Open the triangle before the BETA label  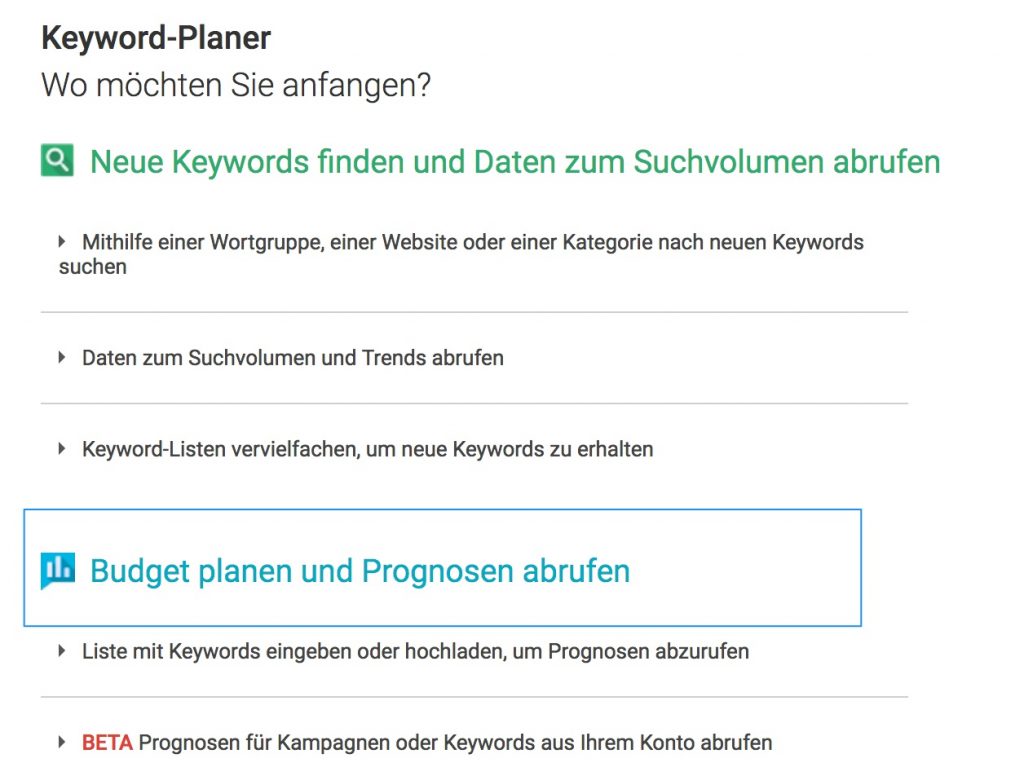click(x=63, y=743)
